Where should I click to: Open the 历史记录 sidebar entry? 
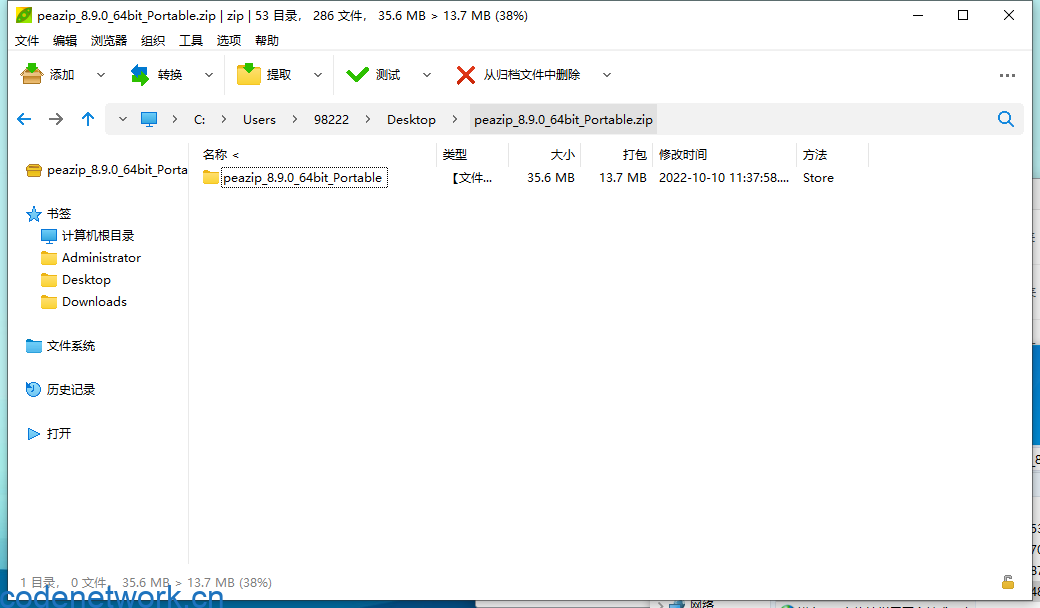click(x=71, y=389)
